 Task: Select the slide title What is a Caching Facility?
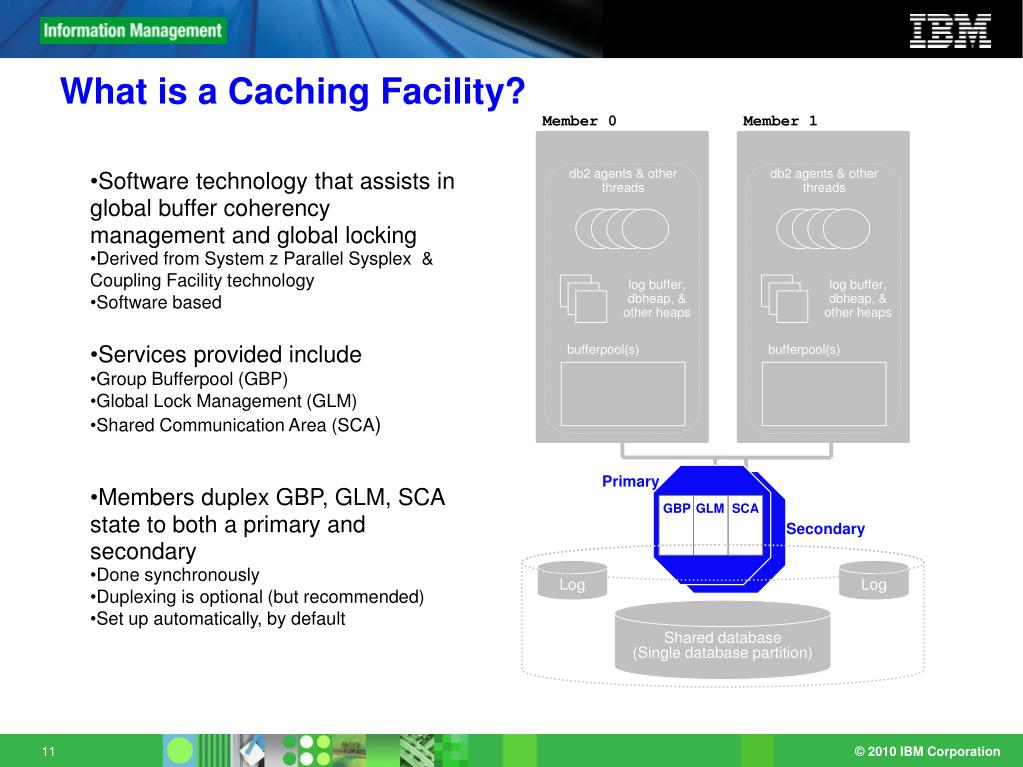292,91
